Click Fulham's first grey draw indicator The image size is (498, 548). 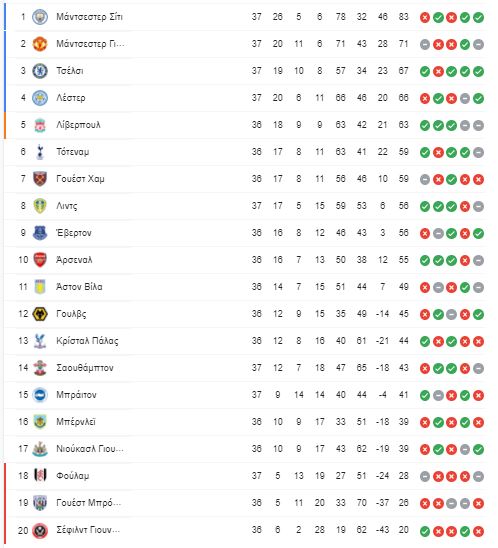425,476
